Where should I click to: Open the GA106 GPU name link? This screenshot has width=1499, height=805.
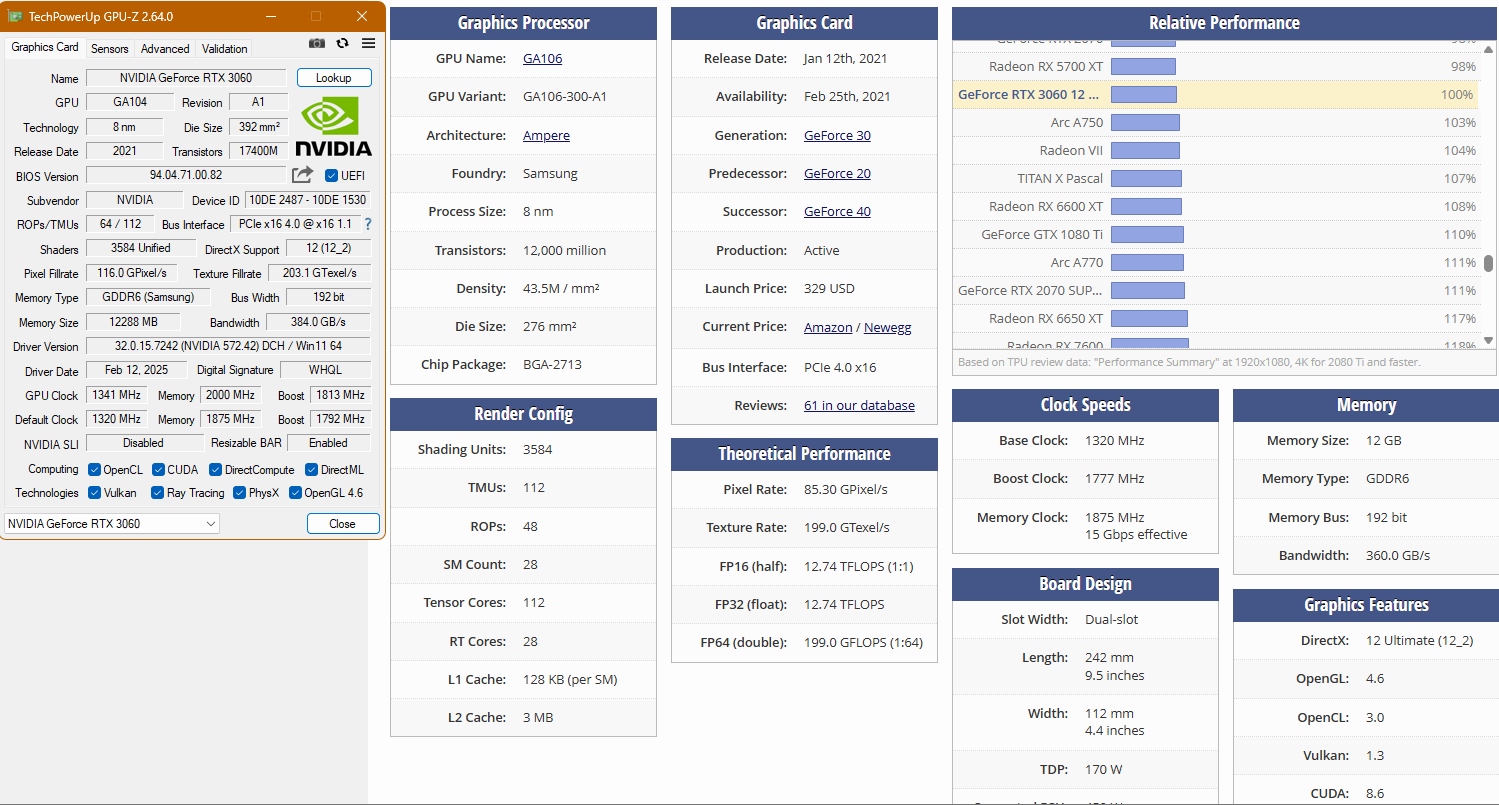coord(543,58)
